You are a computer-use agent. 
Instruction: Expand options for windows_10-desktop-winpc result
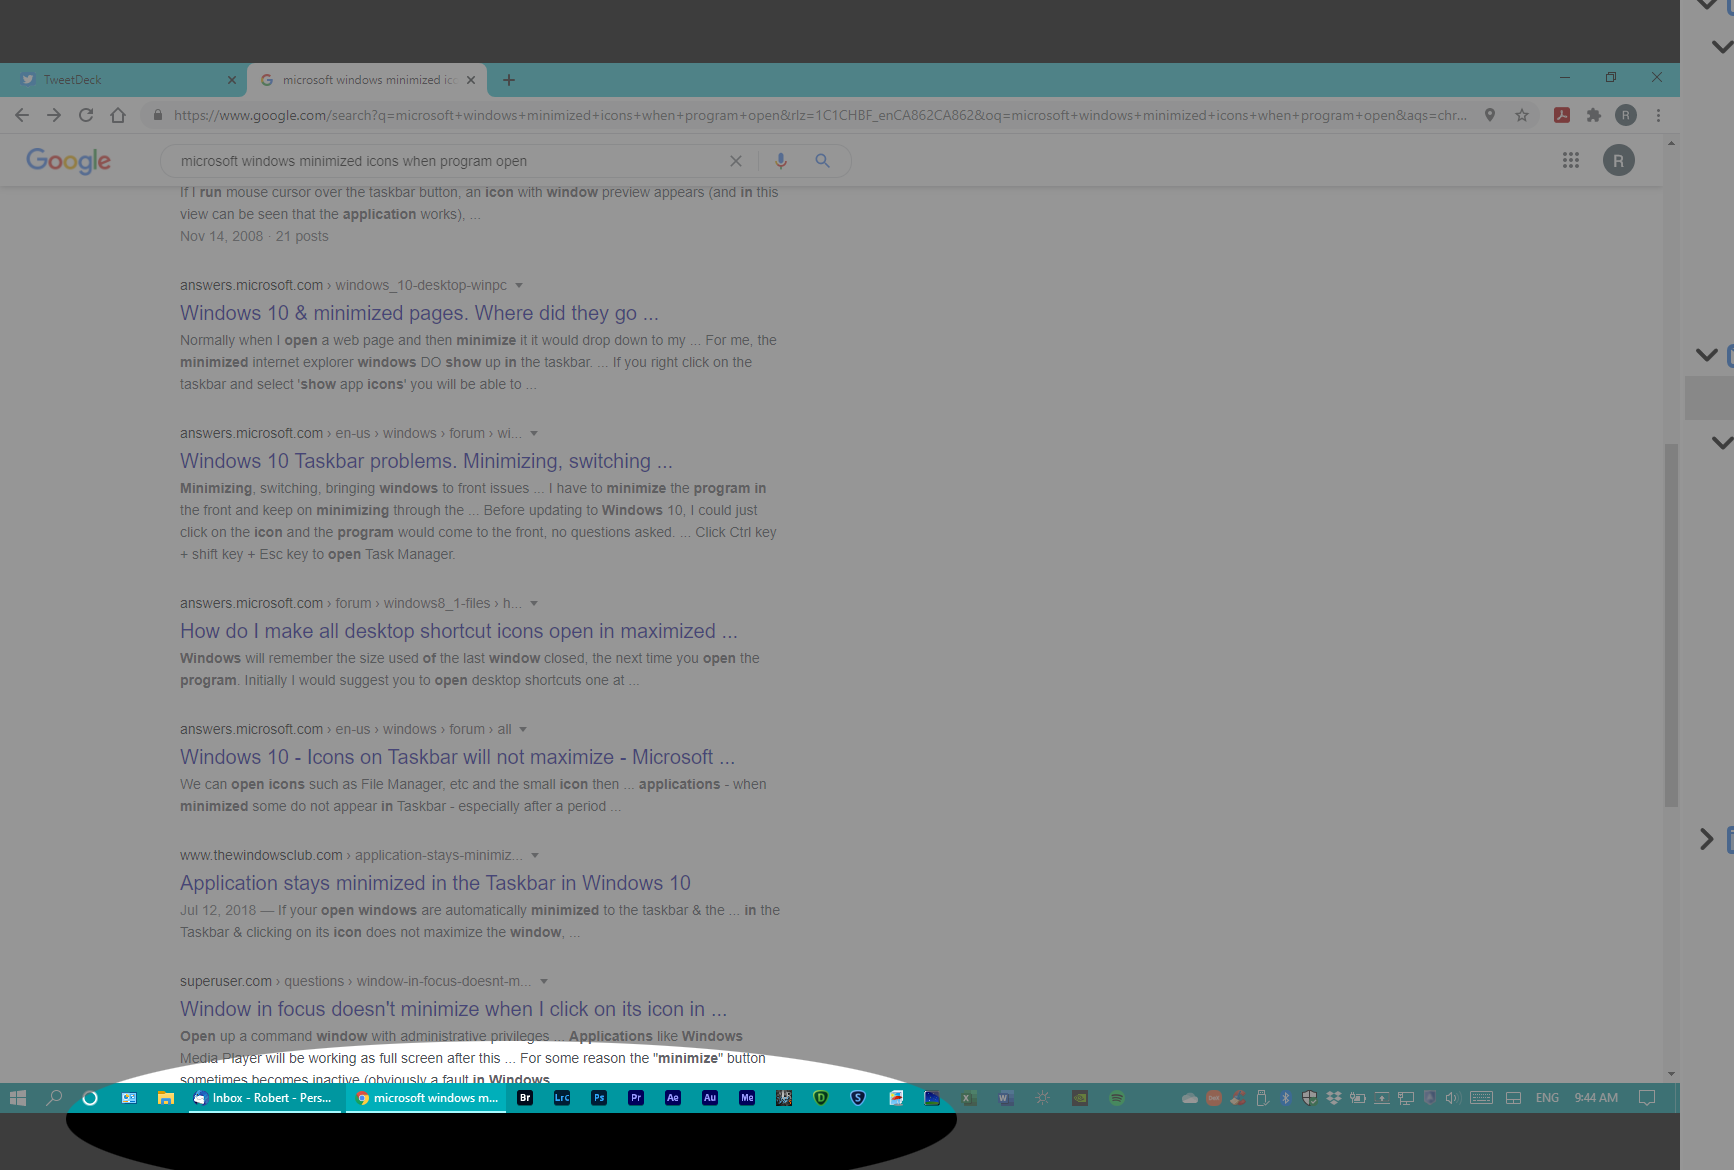tap(518, 286)
